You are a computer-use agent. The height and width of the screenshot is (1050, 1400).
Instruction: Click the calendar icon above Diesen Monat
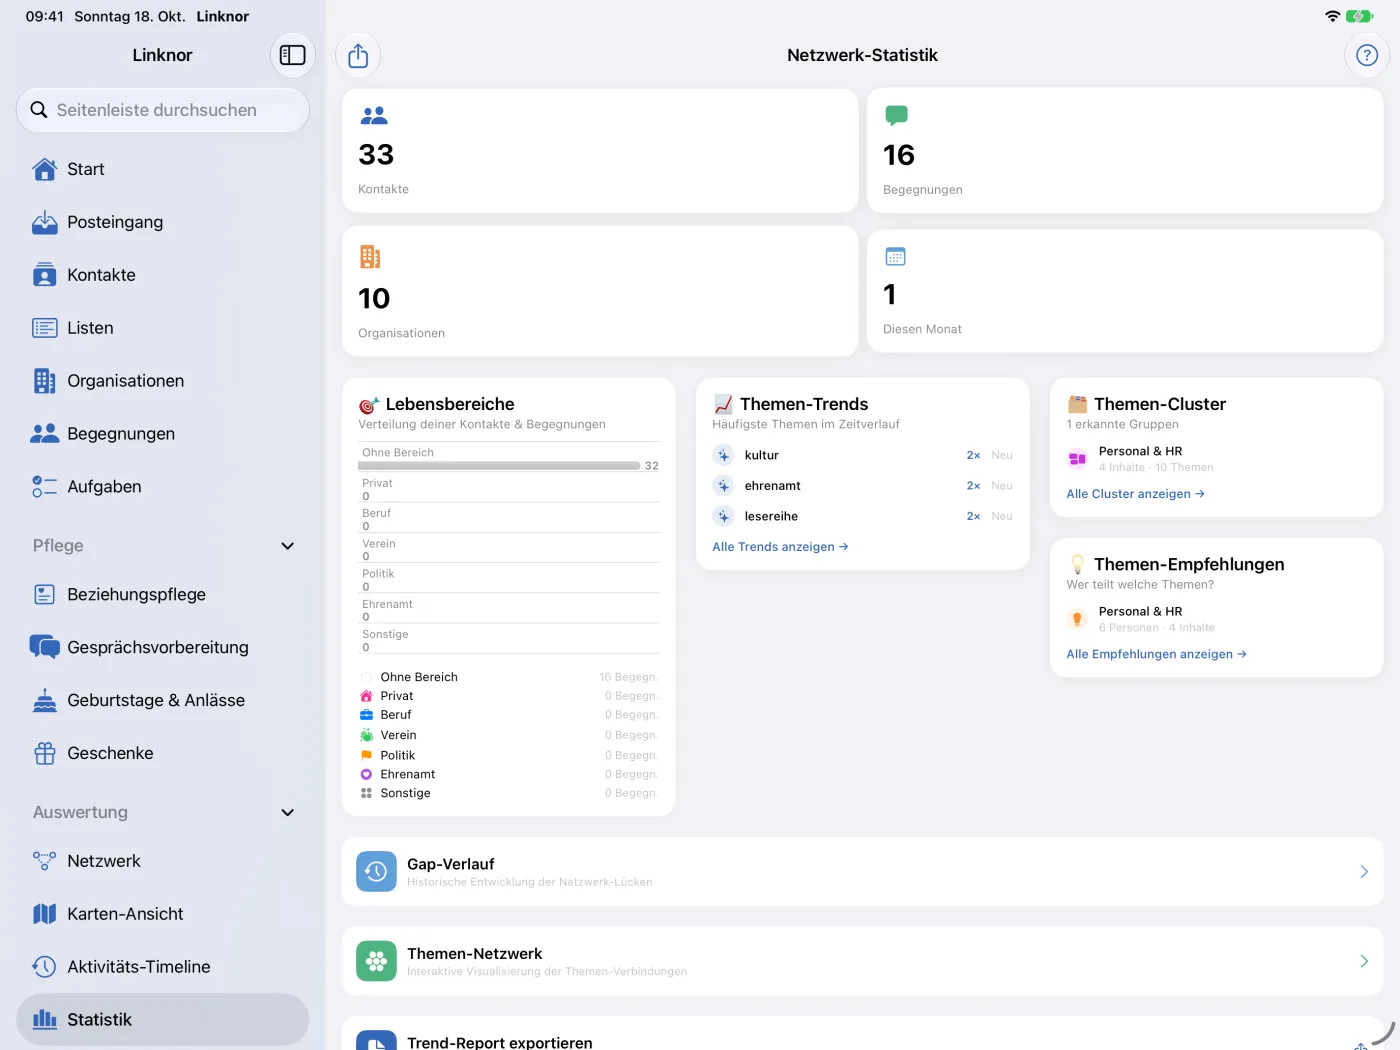(895, 257)
